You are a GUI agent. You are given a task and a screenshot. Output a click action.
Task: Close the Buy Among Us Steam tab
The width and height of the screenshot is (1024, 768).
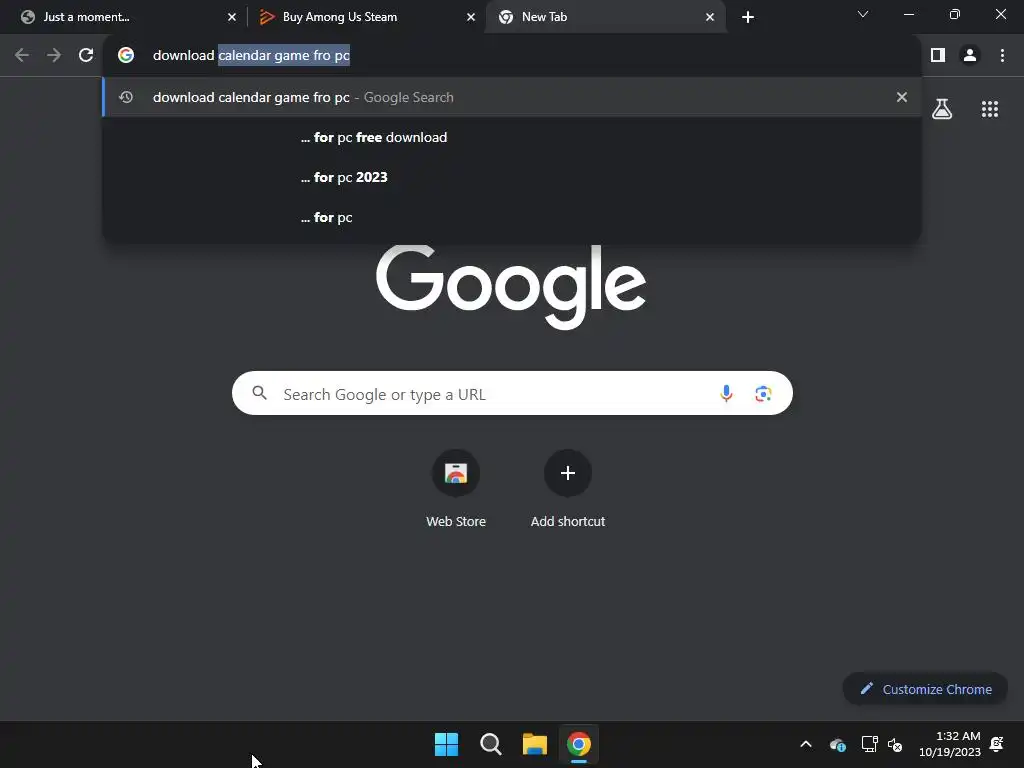click(x=471, y=17)
